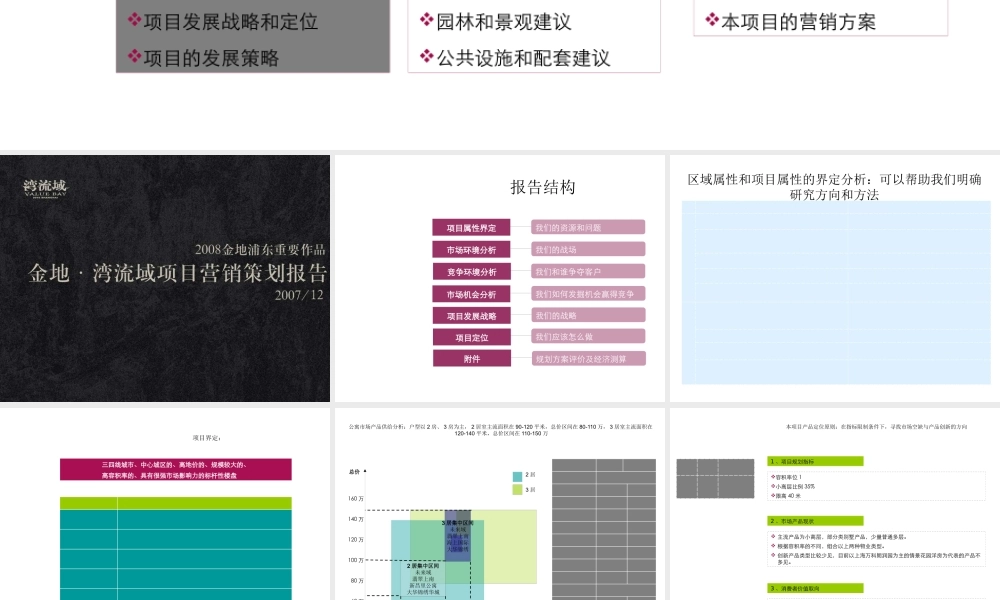Open the 报告结构 slide thumbnail

point(499,278)
